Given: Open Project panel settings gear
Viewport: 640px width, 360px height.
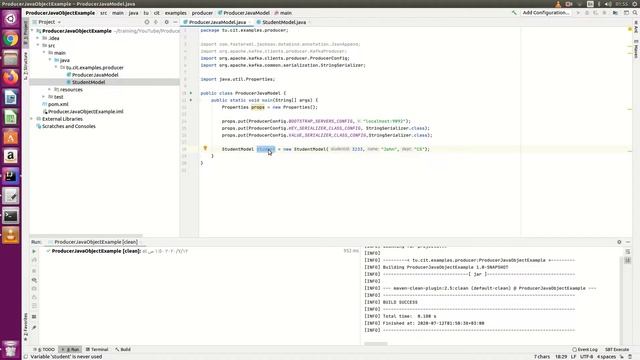Looking at the screenshot, I should tap(166, 22).
